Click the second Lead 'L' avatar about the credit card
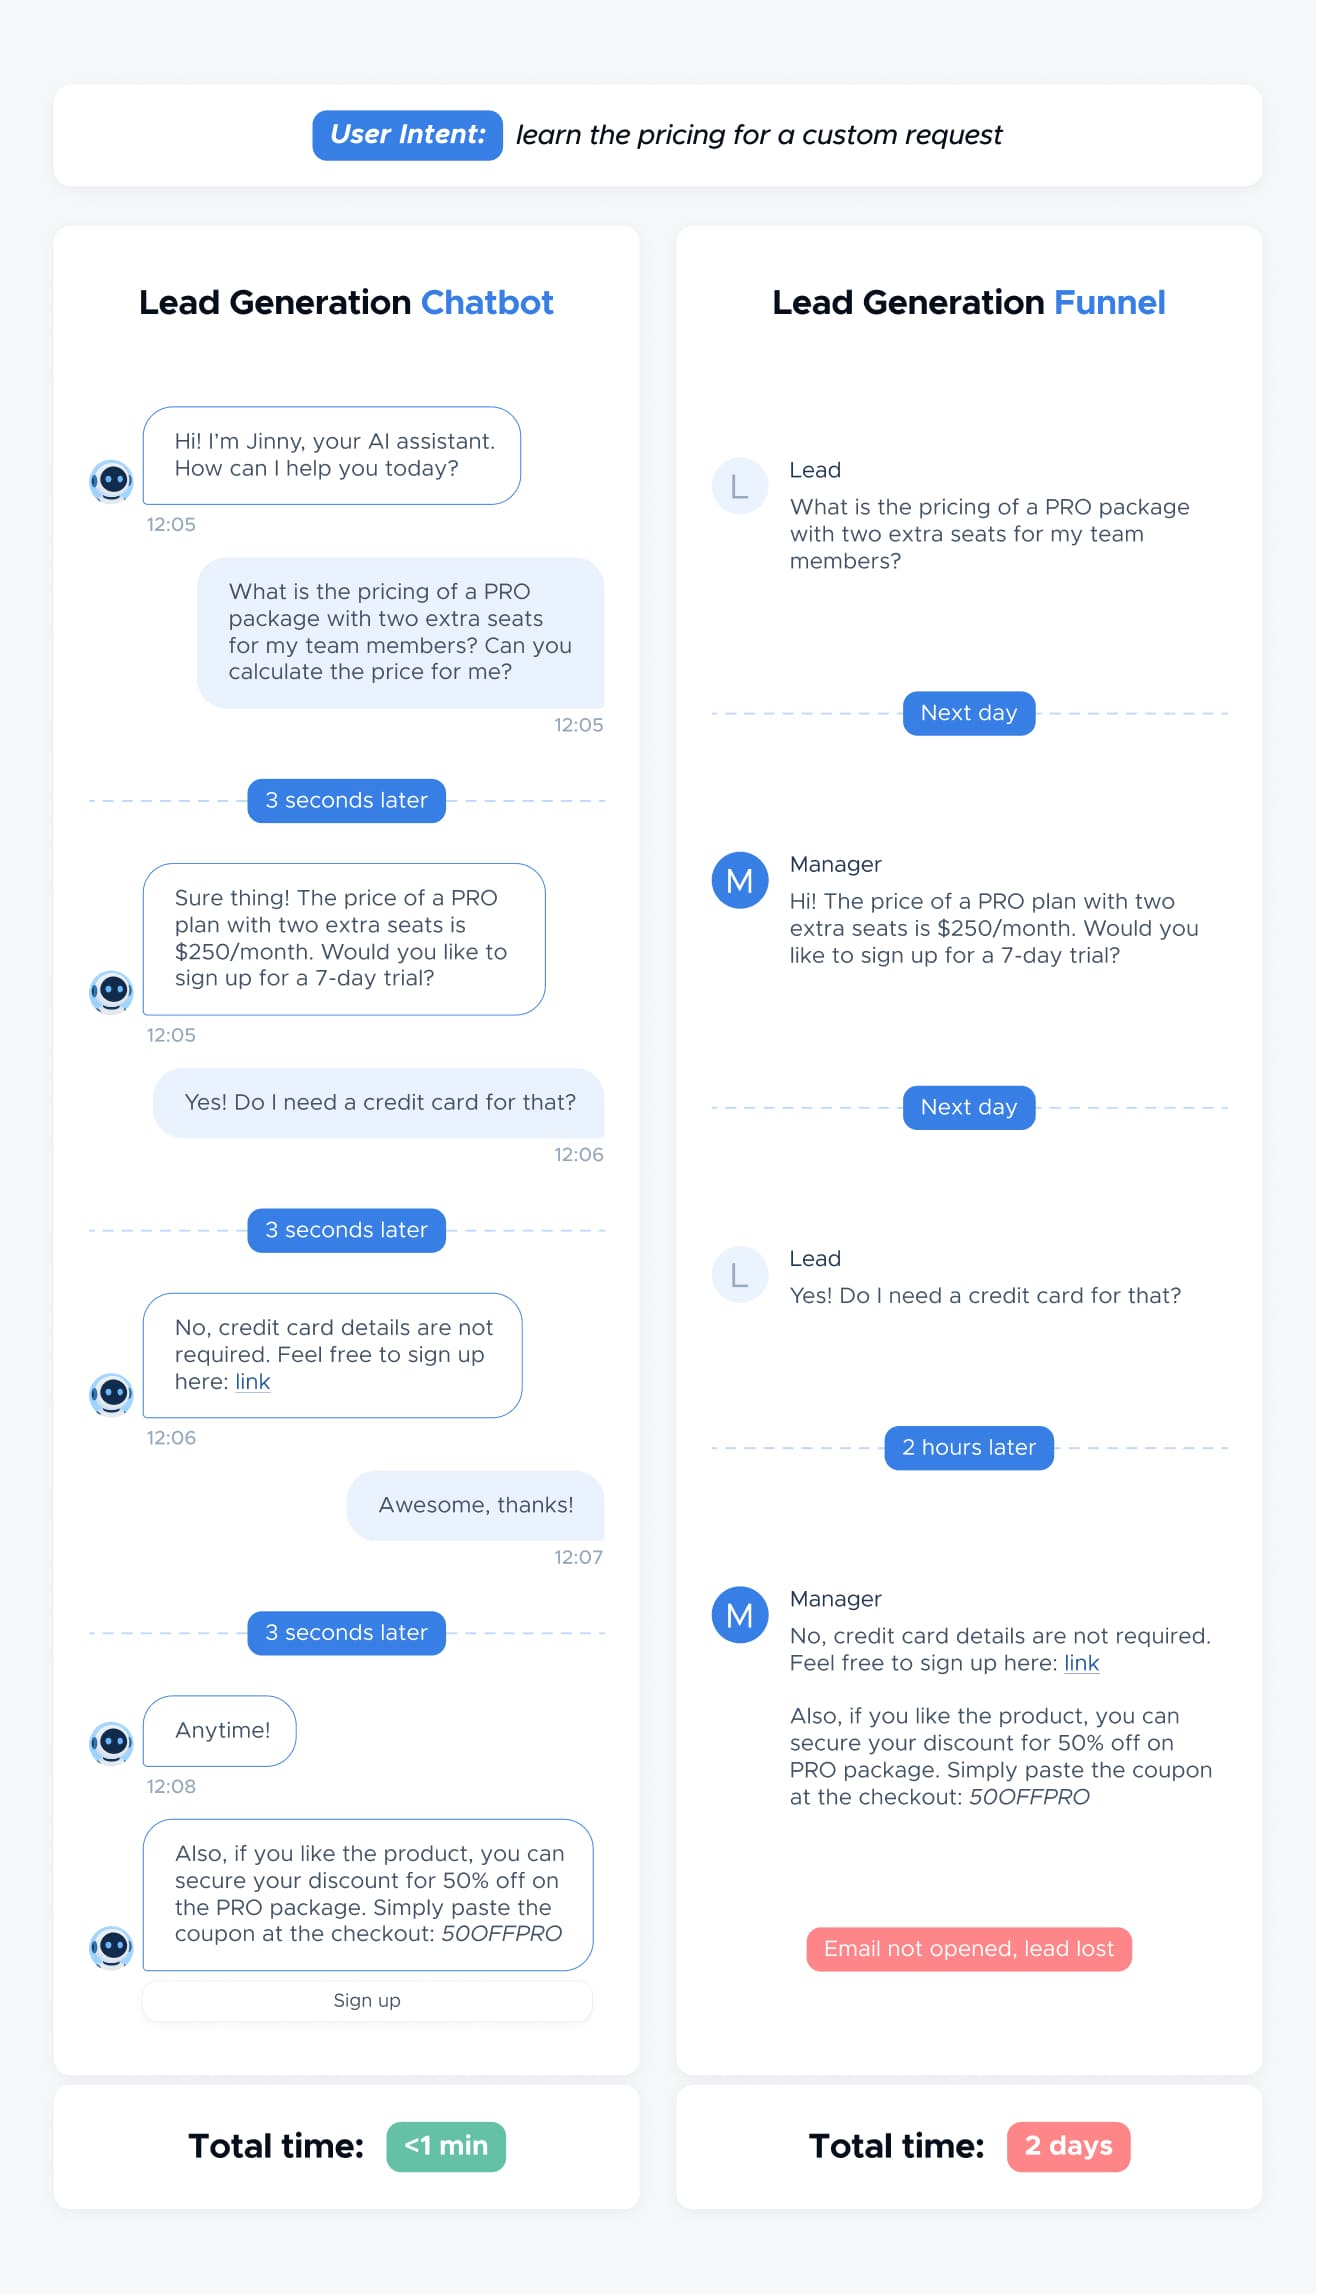1317x2295 pixels. [x=739, y=1274]
